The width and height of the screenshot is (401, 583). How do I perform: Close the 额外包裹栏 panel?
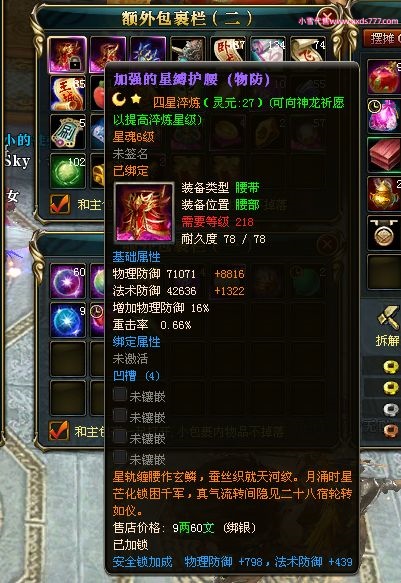click(327, 17)
